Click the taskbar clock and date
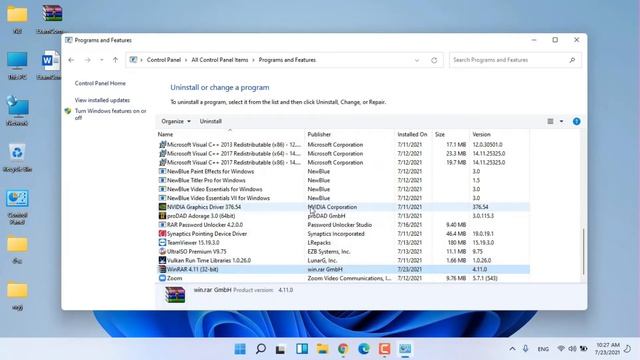 [607, 349]
